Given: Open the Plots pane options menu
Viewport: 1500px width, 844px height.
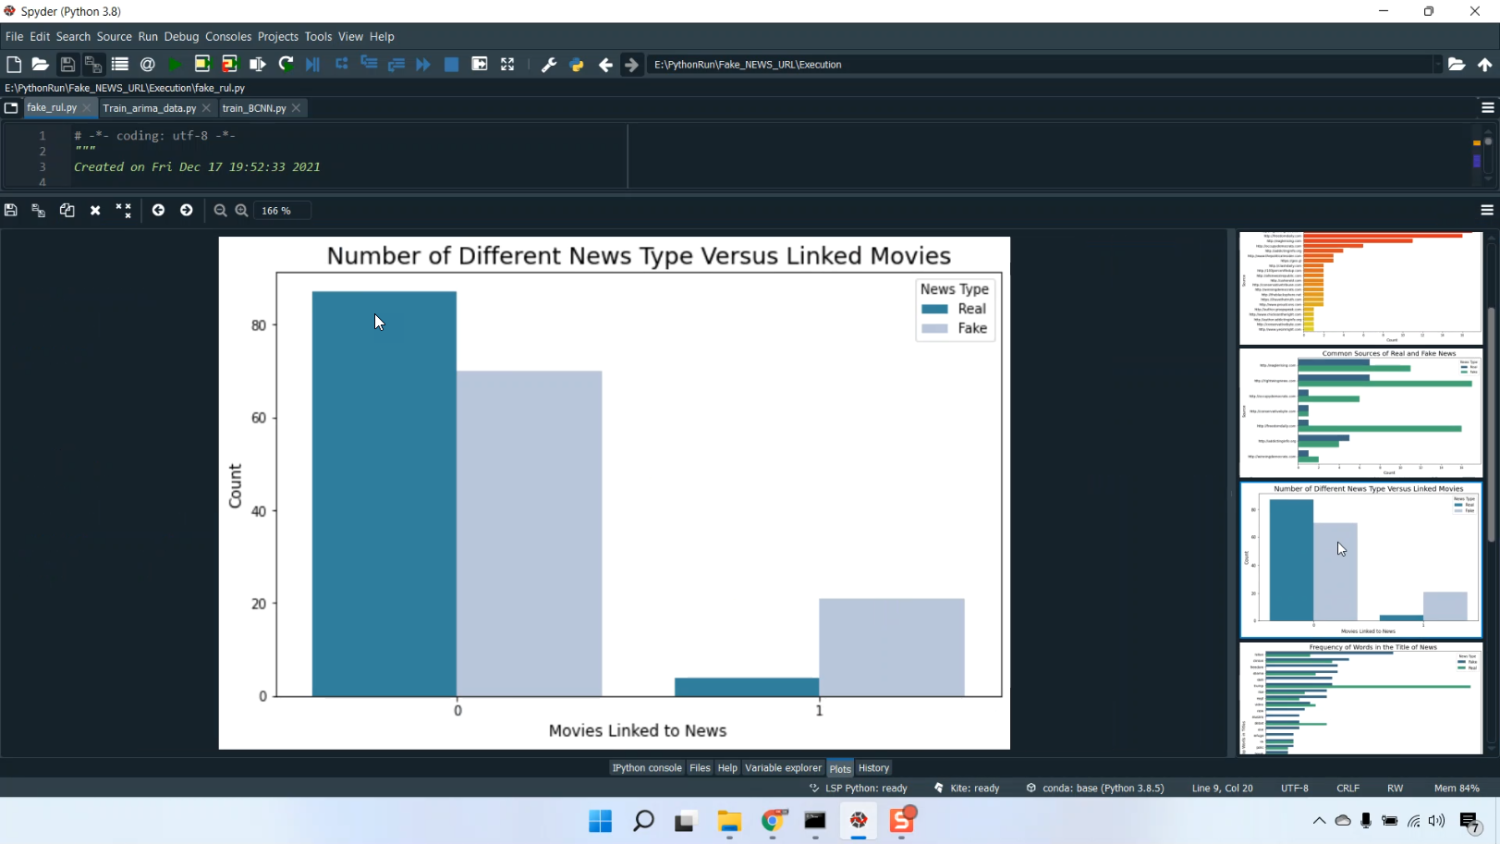Looking at the screenshot, I should pos(1487,210).
